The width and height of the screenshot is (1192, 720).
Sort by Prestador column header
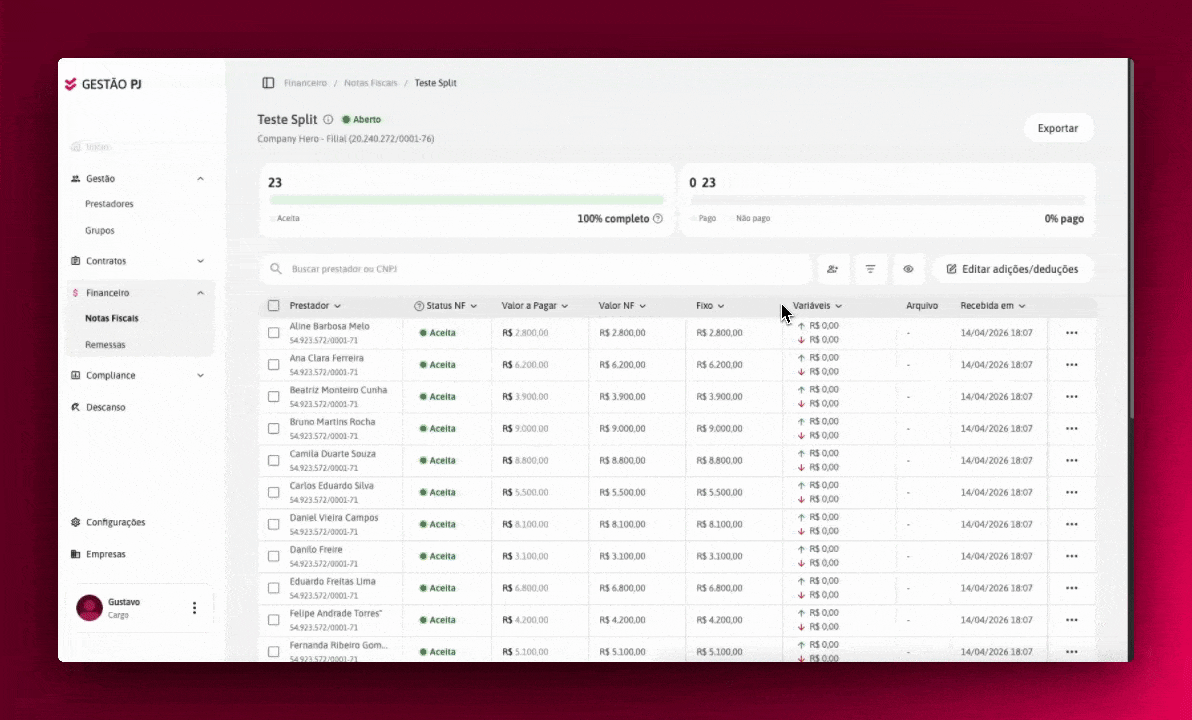click(315, 306)
